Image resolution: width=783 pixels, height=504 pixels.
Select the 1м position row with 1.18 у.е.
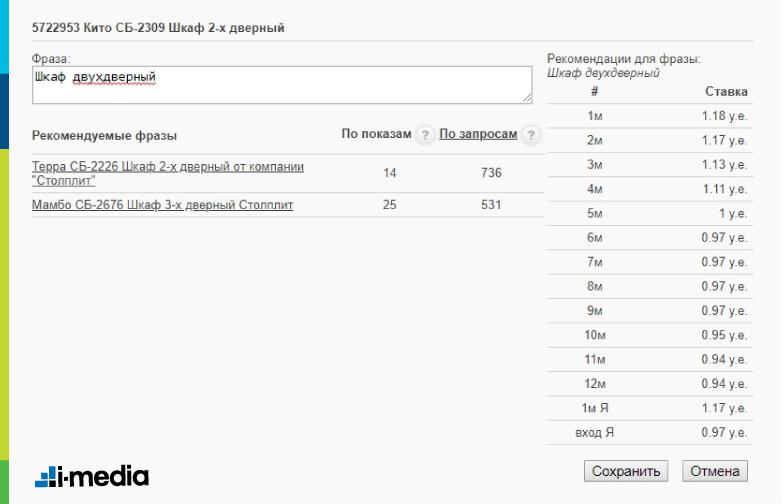coord(650,116)
